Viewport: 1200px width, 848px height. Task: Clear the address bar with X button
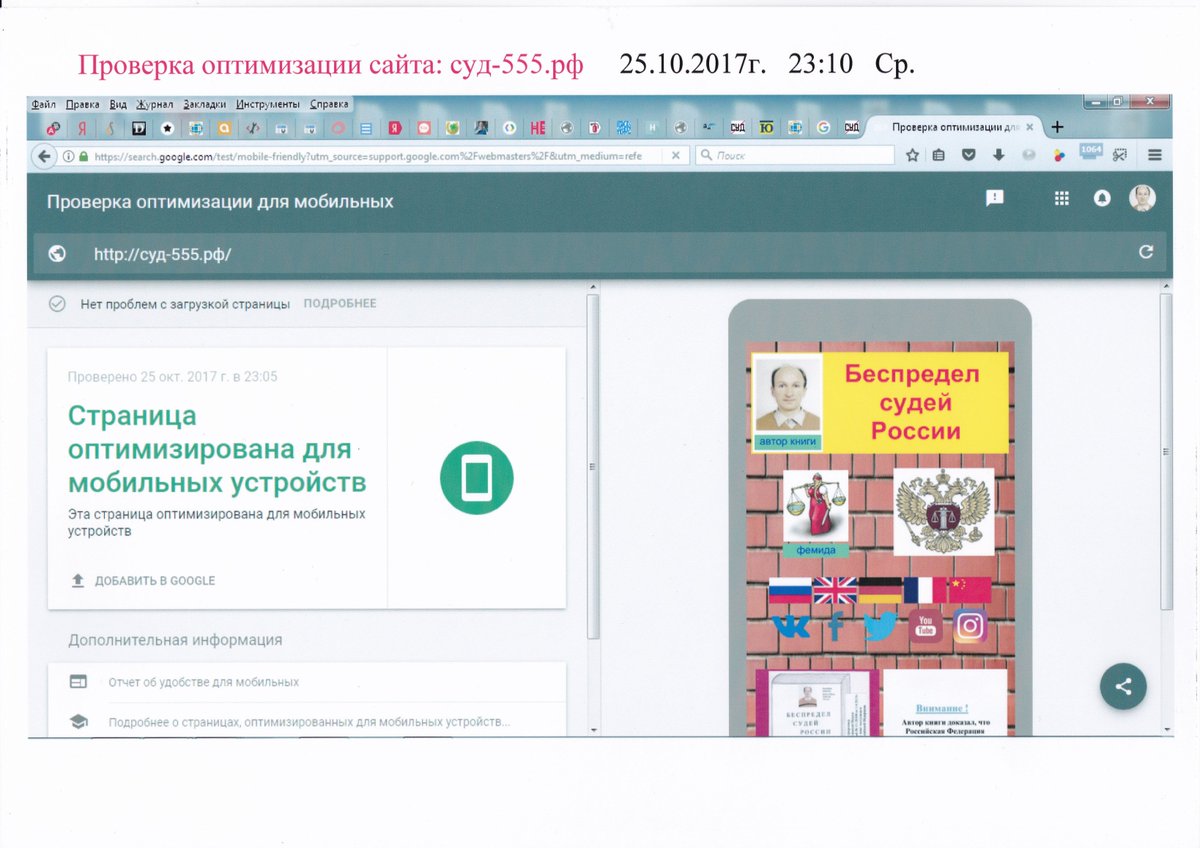tap(676, 155)
